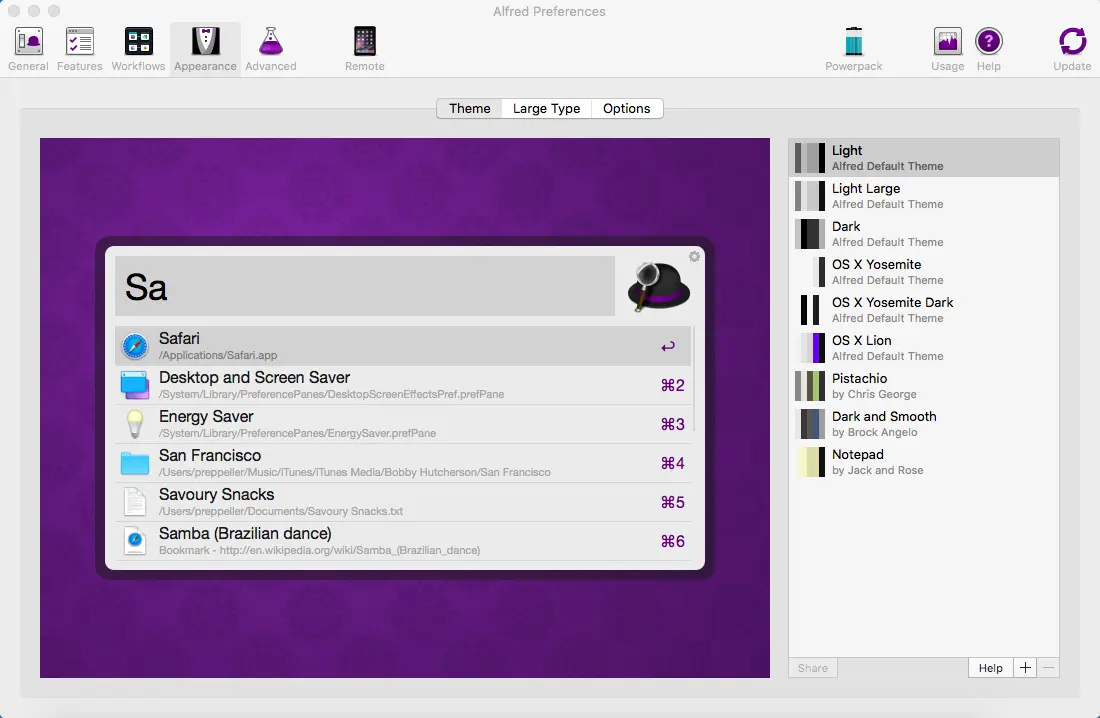Viewport: 1100px width, 718px height.
Task: Select the Safari result row
Action: coord(403,345)
